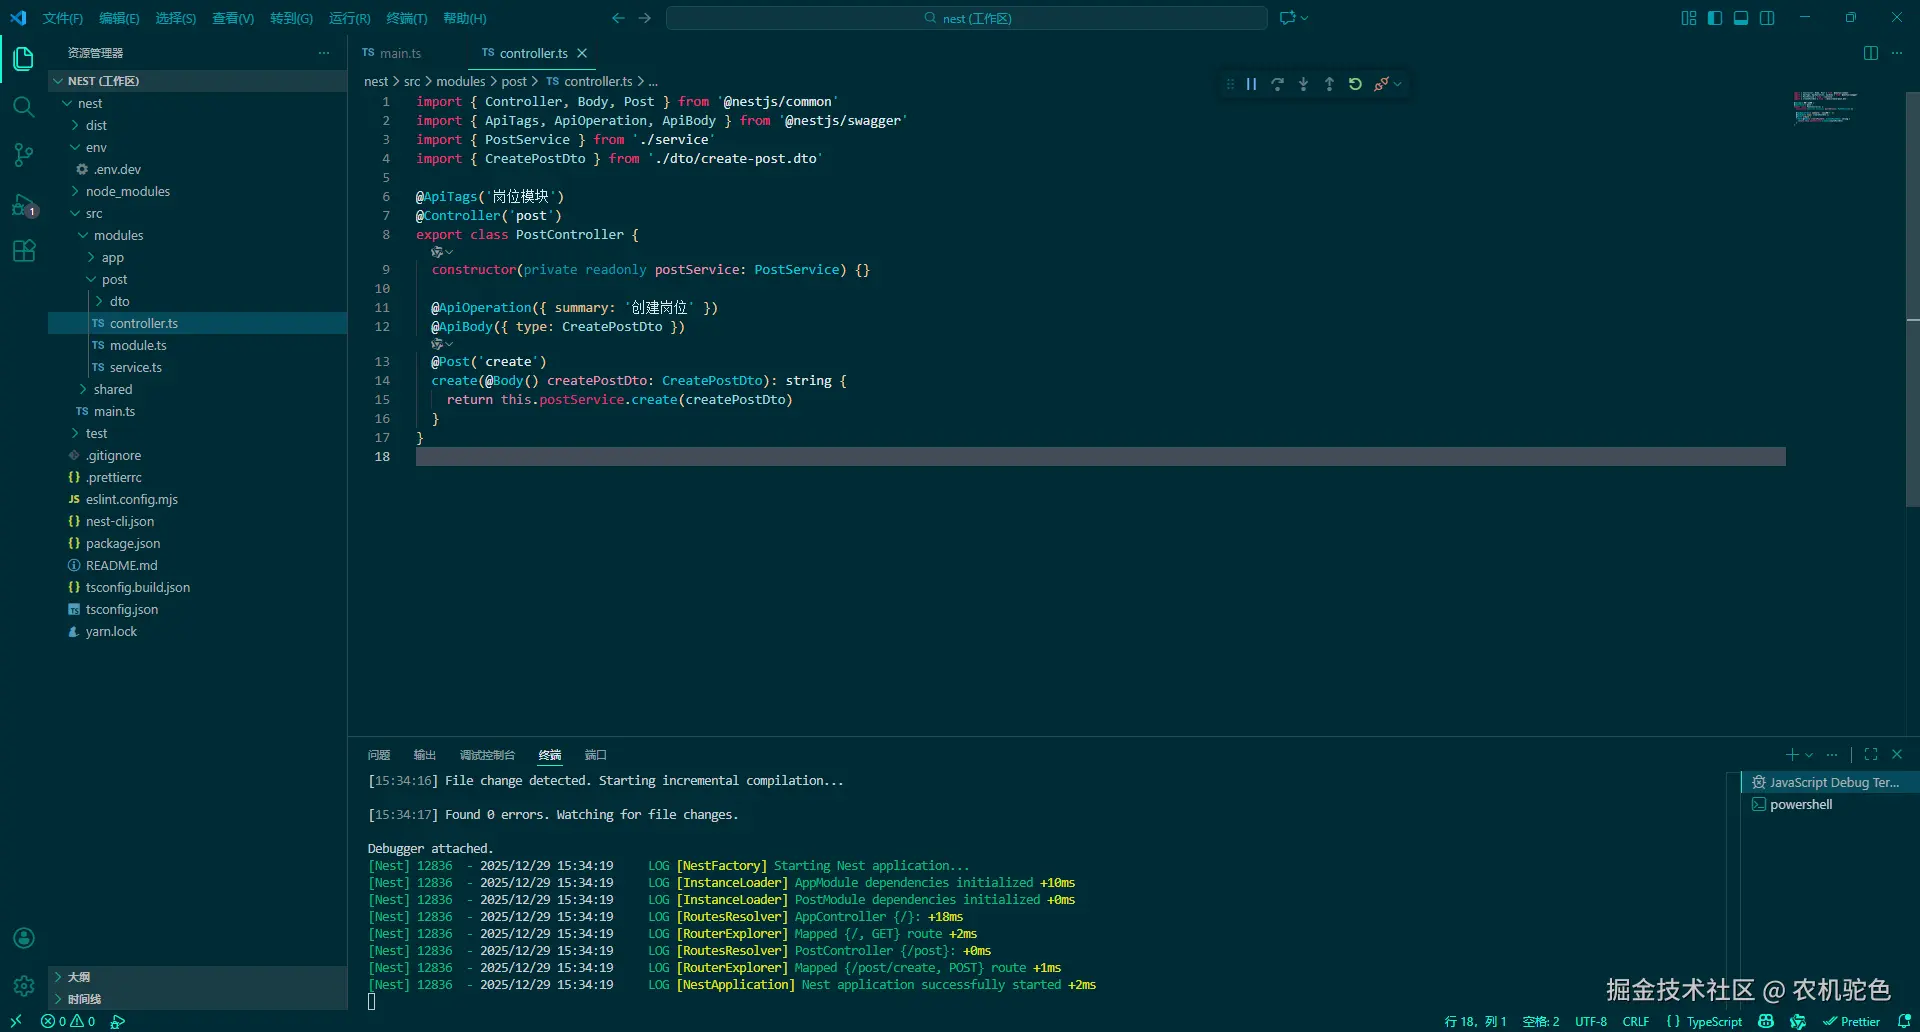Image resolution: width=1920 pixels, height=1032 pixels.
Task: Open the Manage gear icon
Action: pos(24,986)
